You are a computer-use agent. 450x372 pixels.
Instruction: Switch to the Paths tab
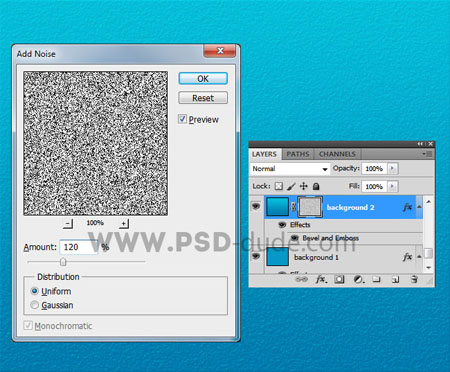click(x=298, y=154)
